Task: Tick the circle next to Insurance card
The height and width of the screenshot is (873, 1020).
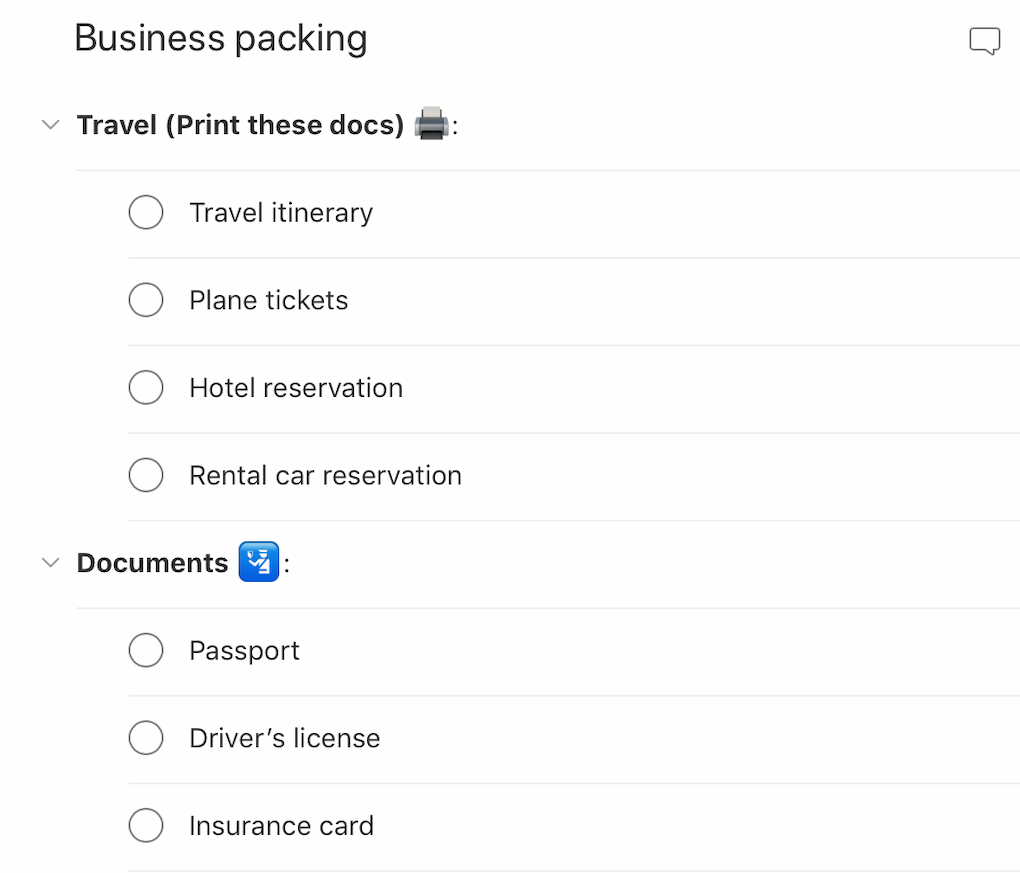Action: pyautogui.click(x=146, y=825)
